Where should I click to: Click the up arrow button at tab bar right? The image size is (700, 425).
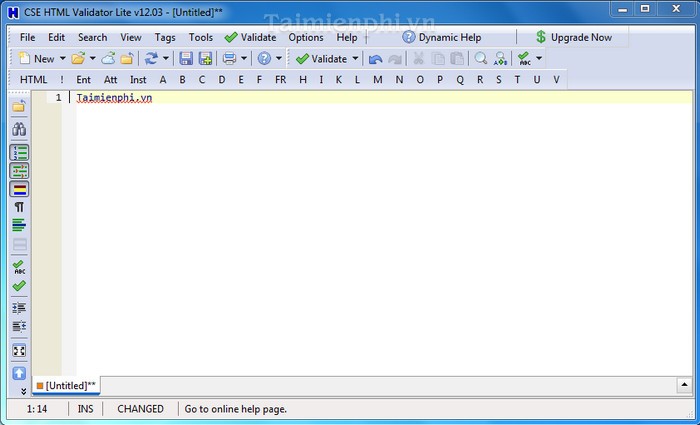pyautogui.click(x=684, y=385)
